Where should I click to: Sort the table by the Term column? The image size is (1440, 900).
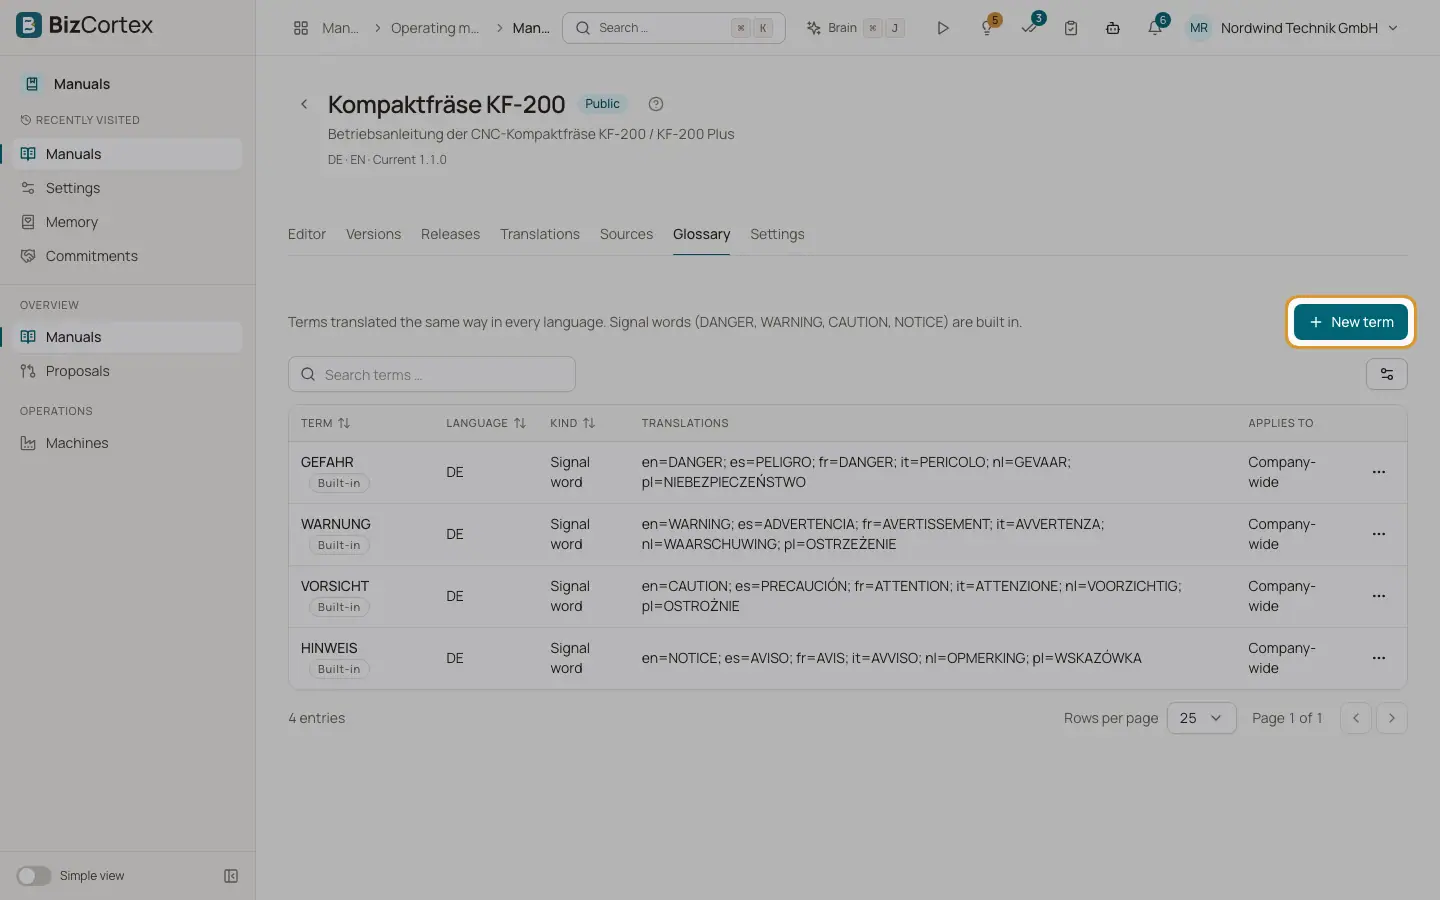point(326,423)
